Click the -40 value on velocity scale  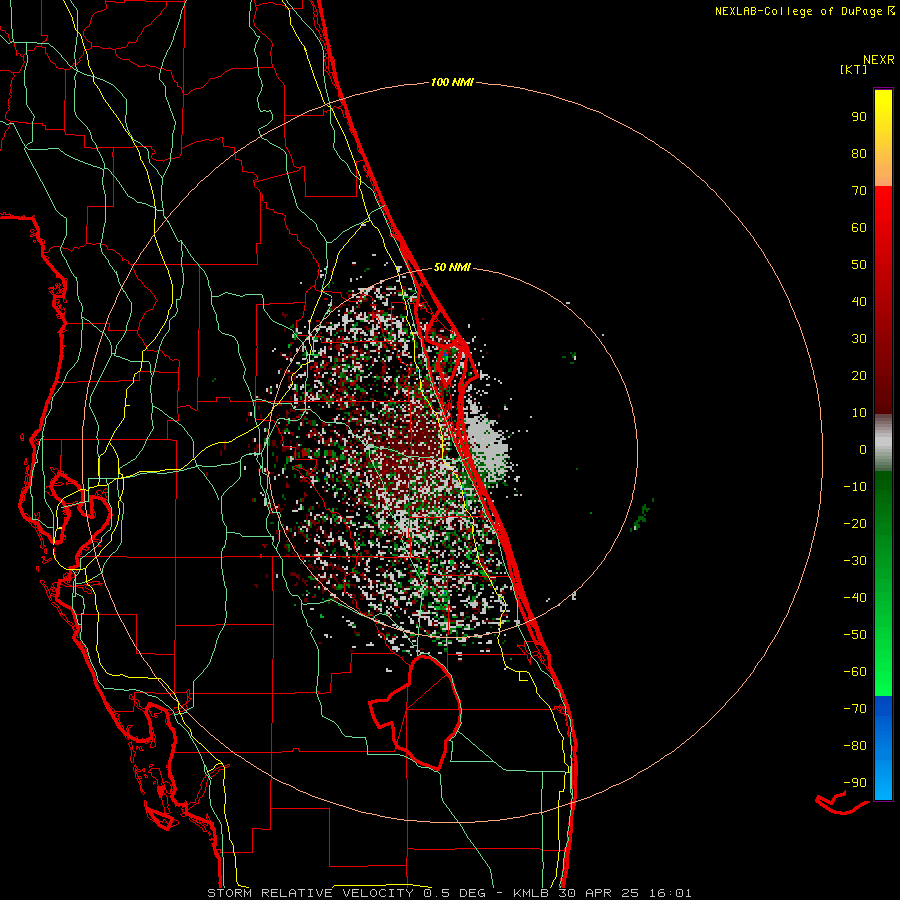855,598
